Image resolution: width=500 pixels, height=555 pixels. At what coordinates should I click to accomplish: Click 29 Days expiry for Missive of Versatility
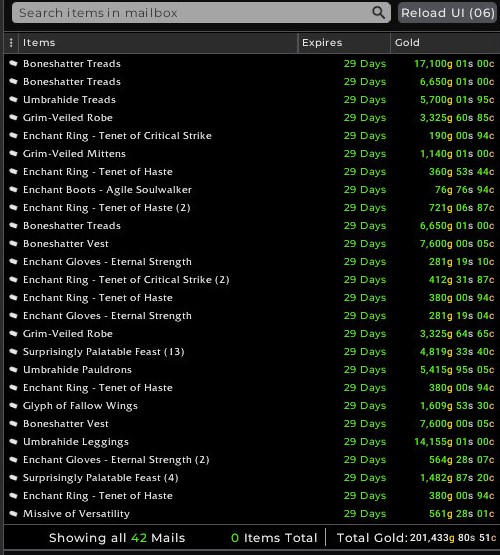pyautogui.click(x=365, y=514)
